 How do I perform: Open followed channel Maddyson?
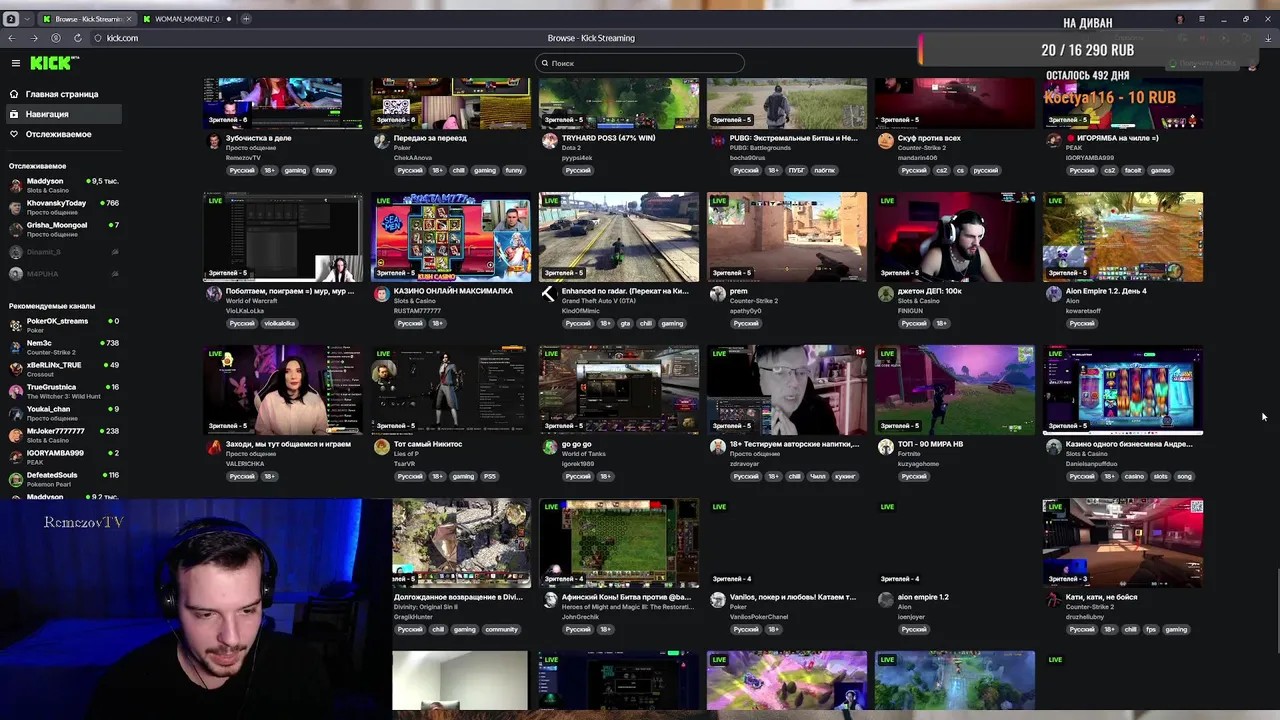(64, 185)
